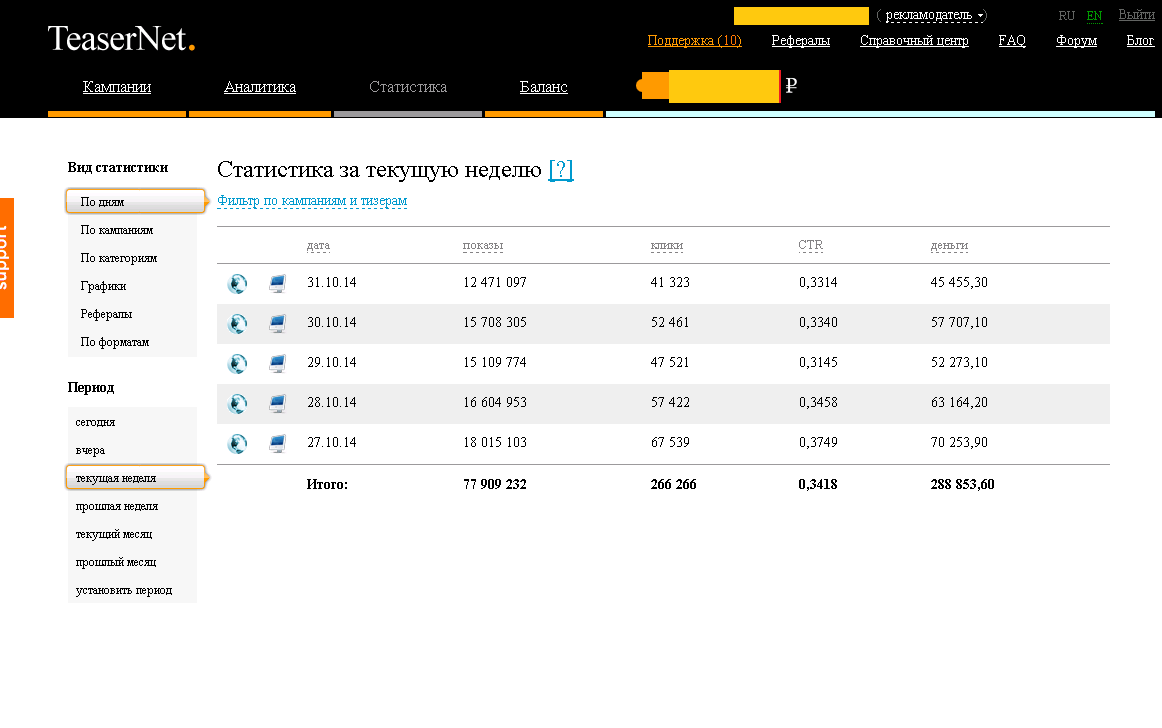Open the 'установить период' custom period option
The width and height of the screenshot is (1162, 728).
point(123,590)
